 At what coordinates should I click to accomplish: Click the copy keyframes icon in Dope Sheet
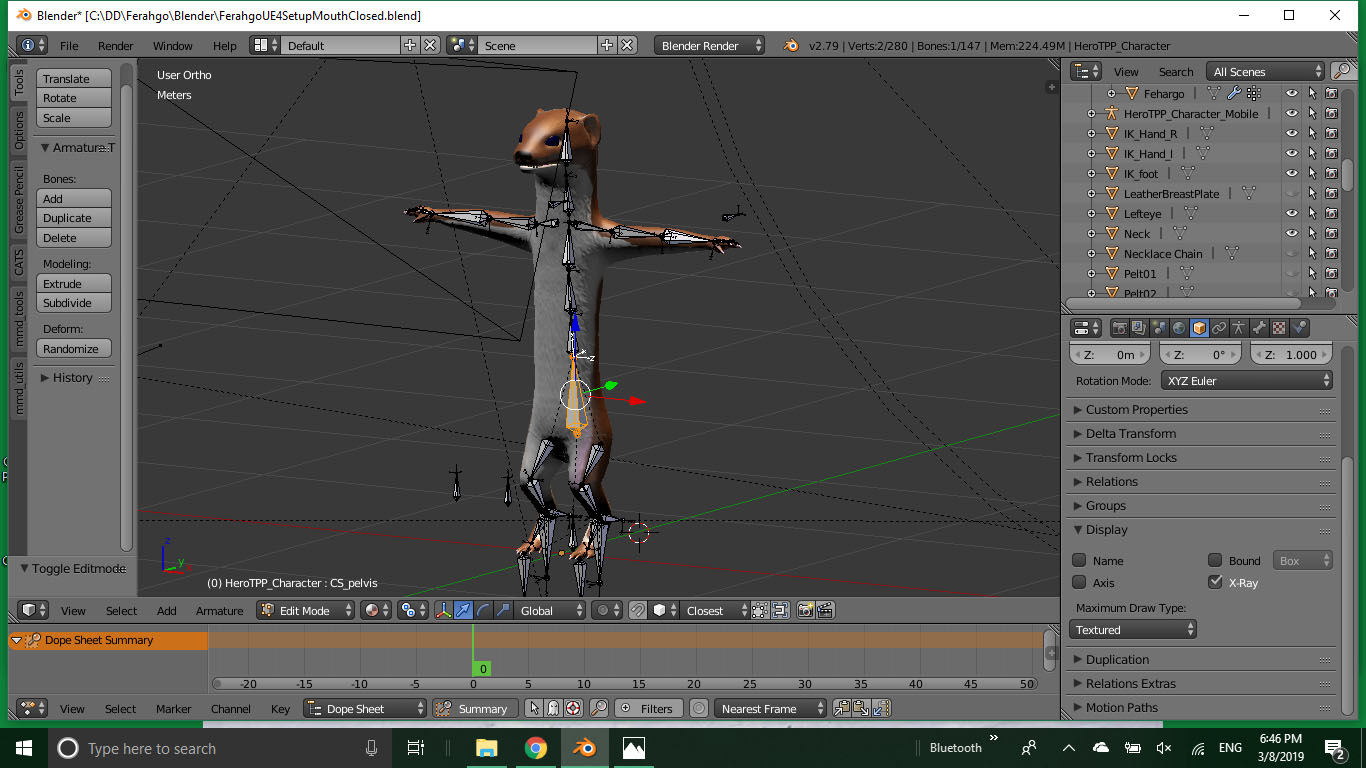[x=841, y=708]
